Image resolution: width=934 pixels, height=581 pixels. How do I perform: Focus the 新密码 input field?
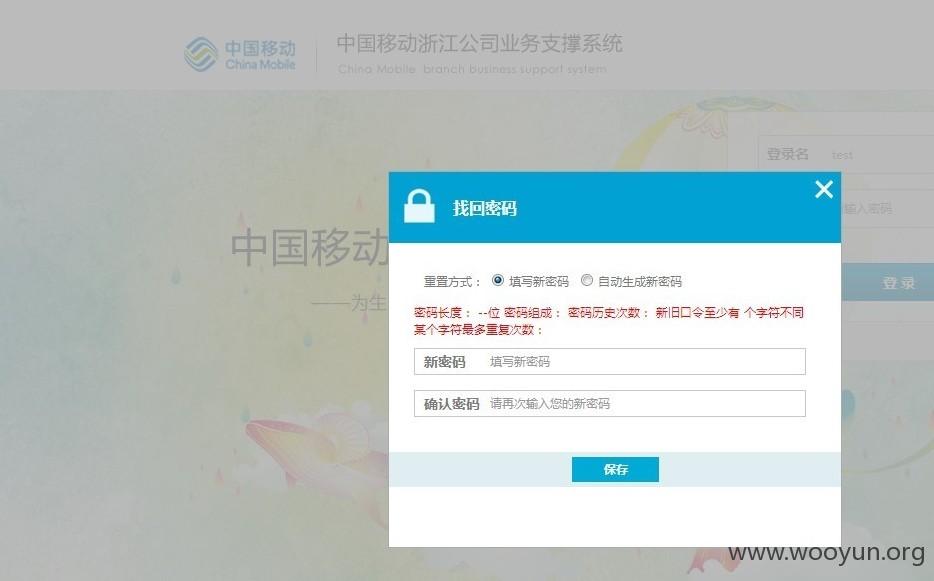point(609,362)
